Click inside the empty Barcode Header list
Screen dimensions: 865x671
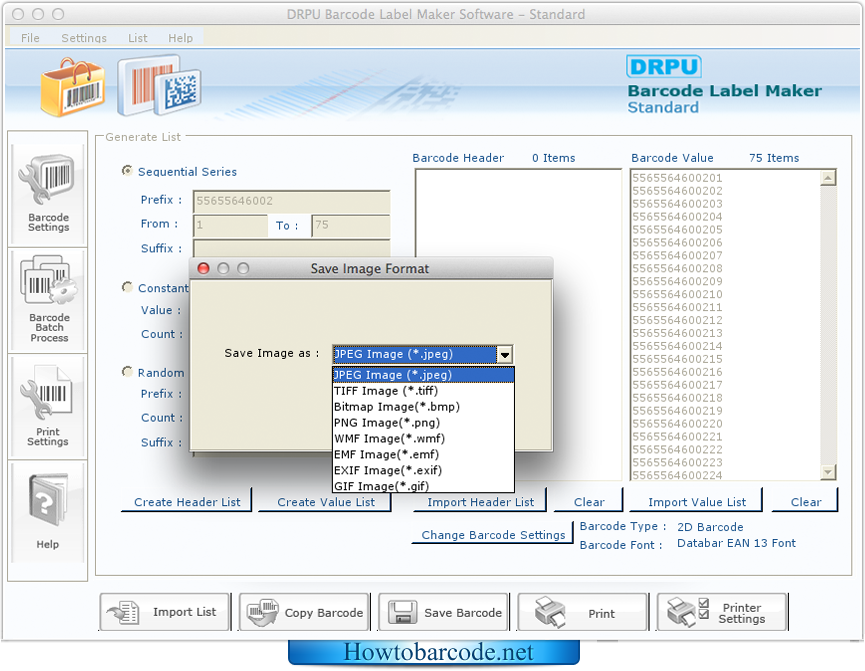pyautogui.click(x=519, y=324)
